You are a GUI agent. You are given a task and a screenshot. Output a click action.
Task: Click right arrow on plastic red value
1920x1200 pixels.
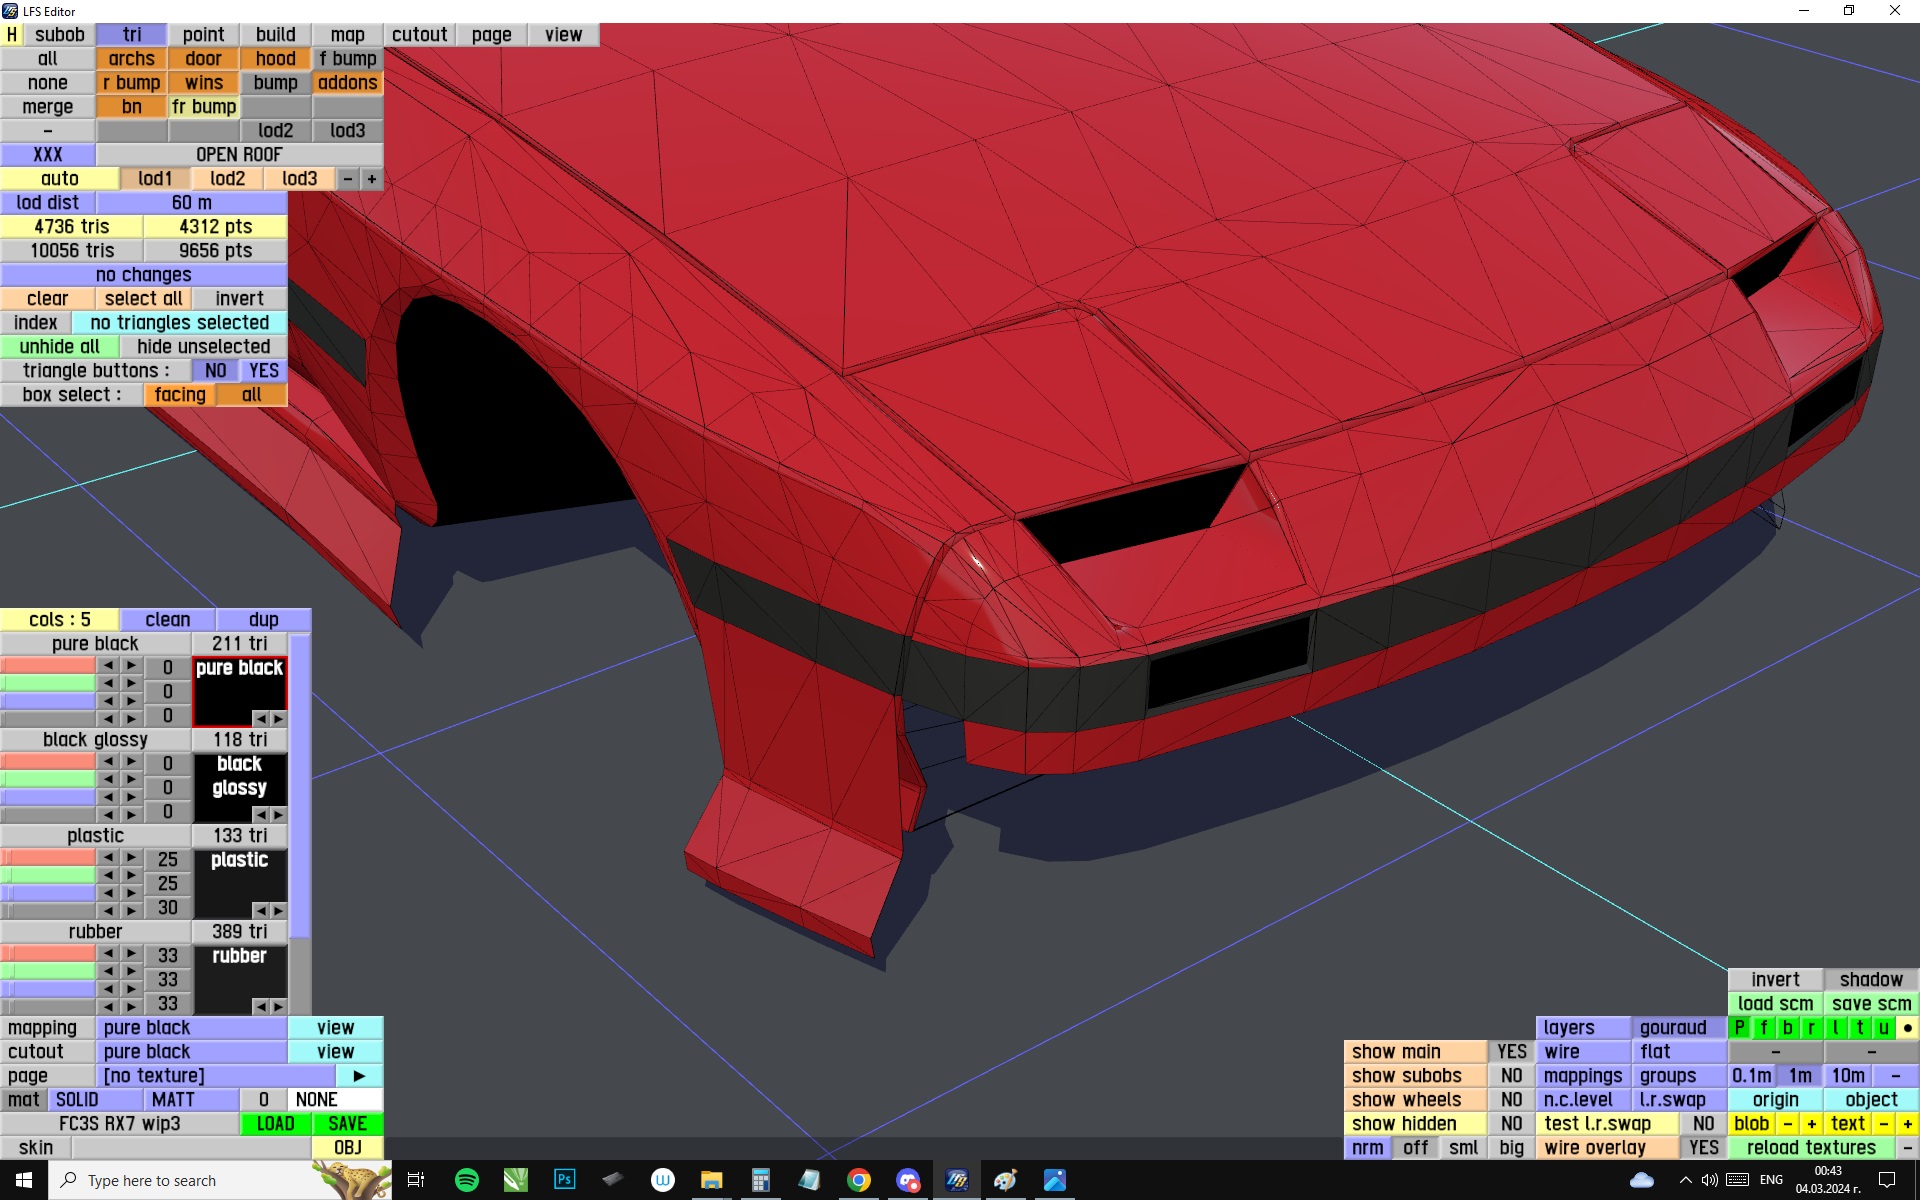coord(131,858)
